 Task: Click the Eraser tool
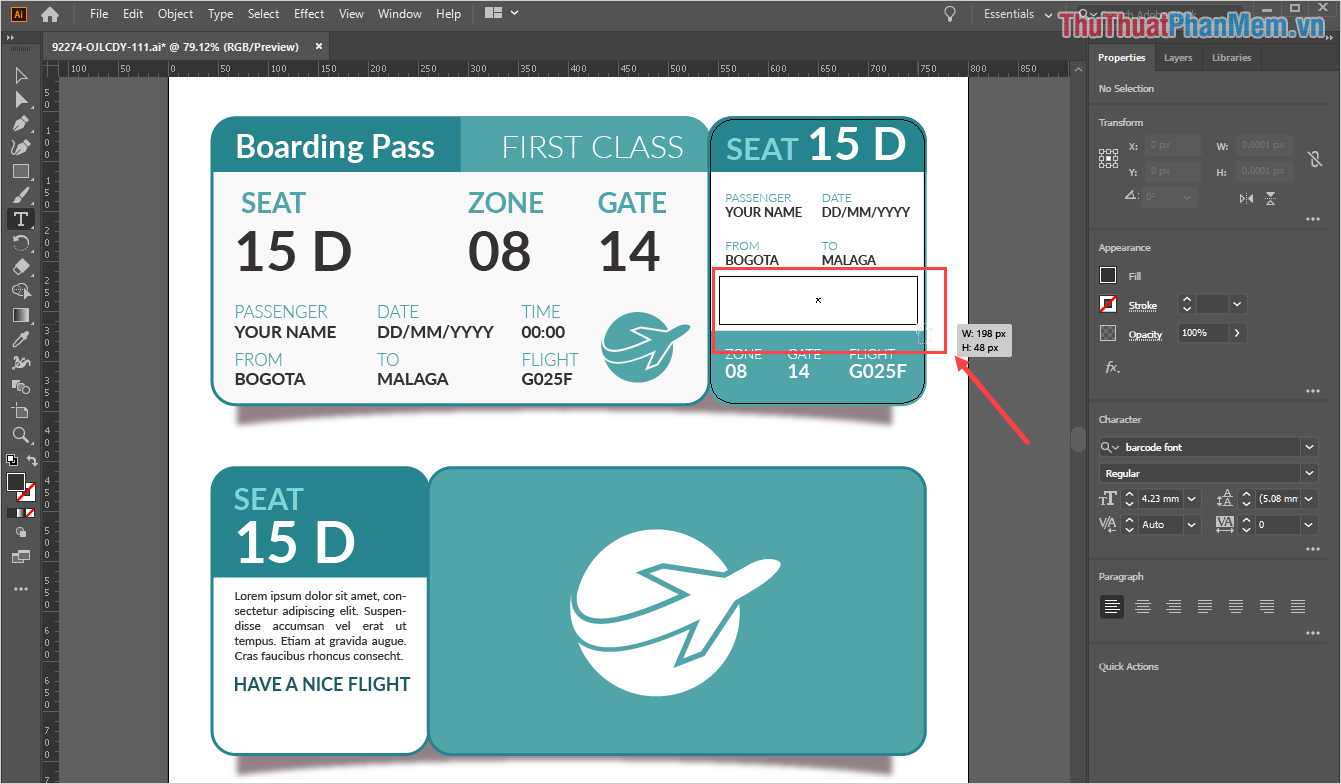(21, 267)
